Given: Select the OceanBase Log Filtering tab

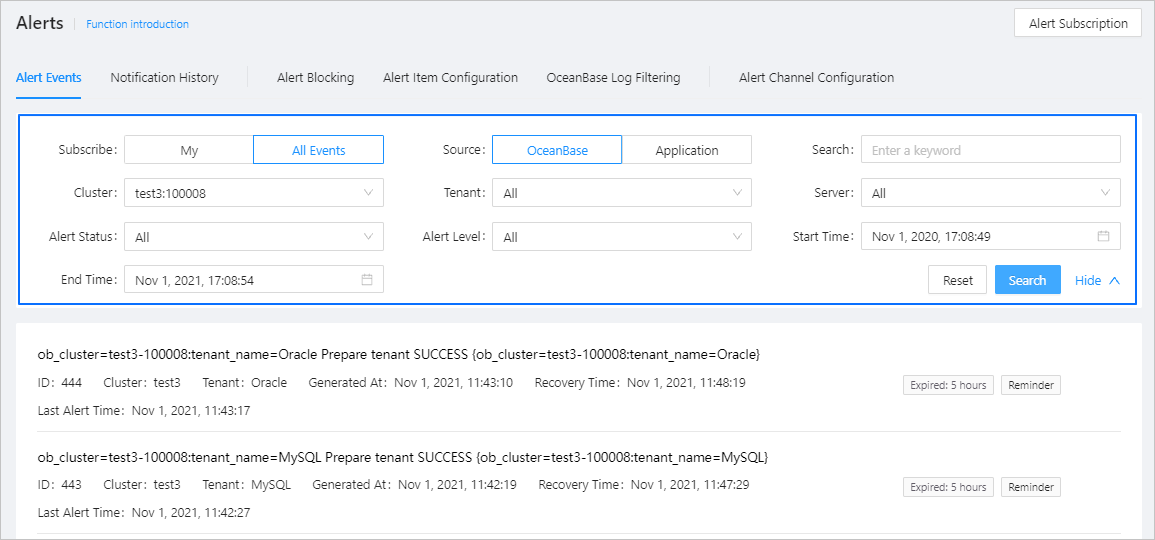Looking at the screenshot, I should tap(613, 77).
